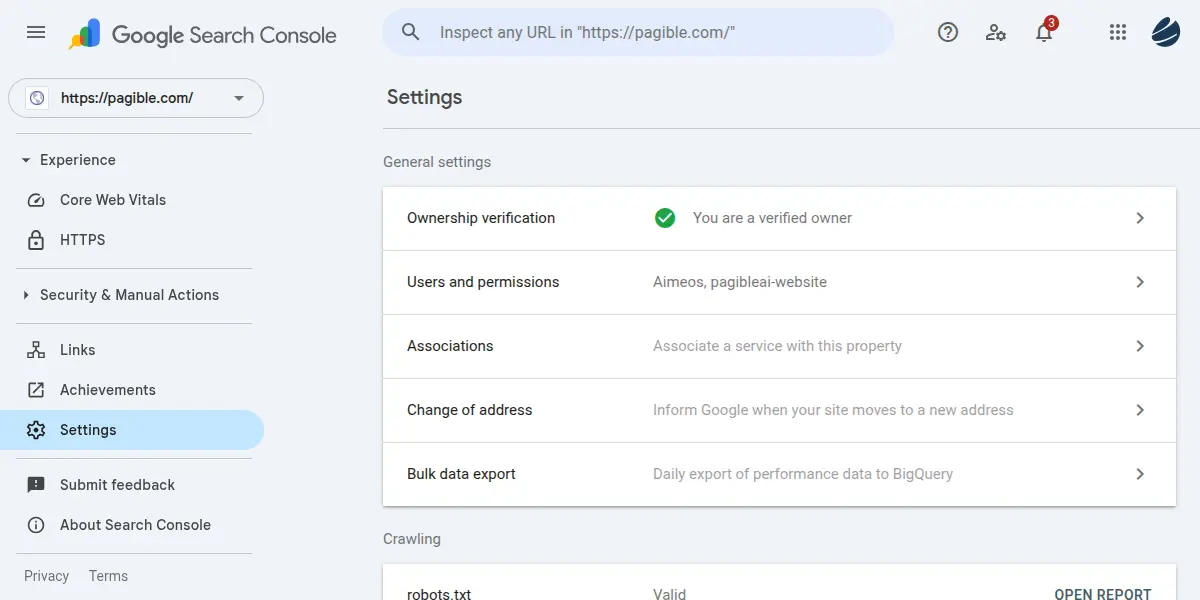The width and height of the screenshot is (1200, 600).
Task: Open user settings person-gear icon
Action: click(x=996, y=32)
